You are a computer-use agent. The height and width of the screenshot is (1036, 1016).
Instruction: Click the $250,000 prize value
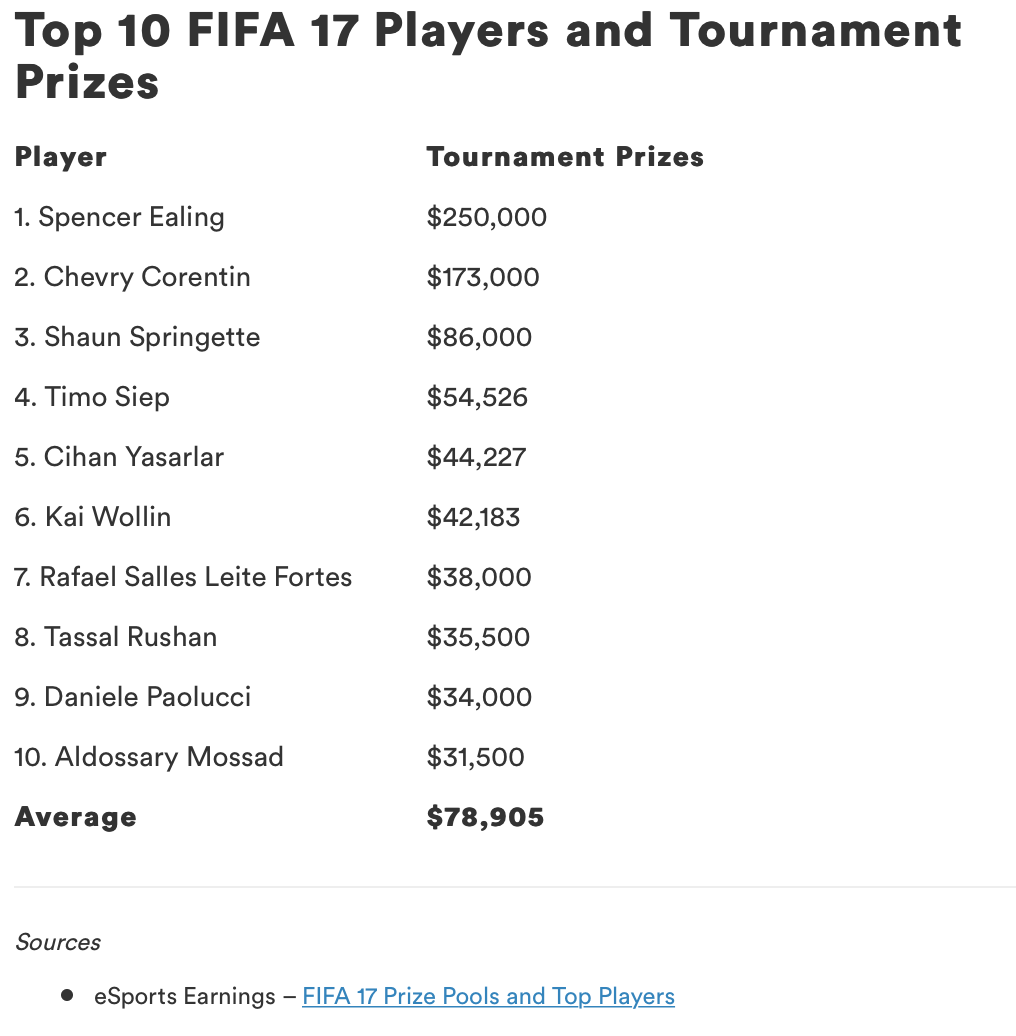[487, 217]
